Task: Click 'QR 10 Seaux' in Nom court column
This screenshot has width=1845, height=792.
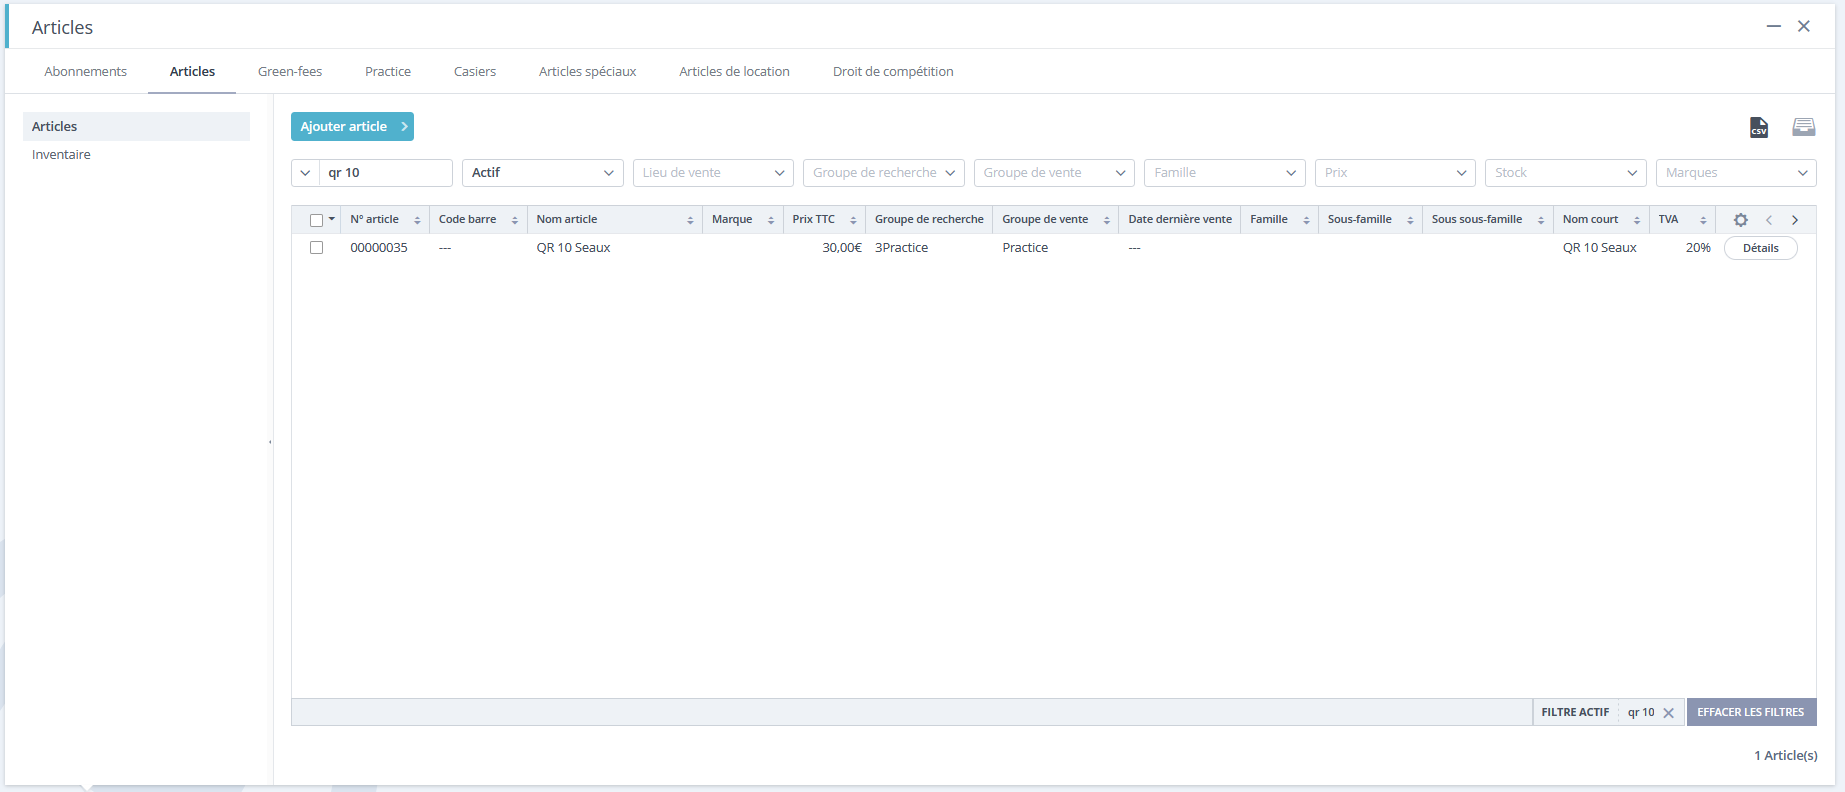Action: (1600, 248)
